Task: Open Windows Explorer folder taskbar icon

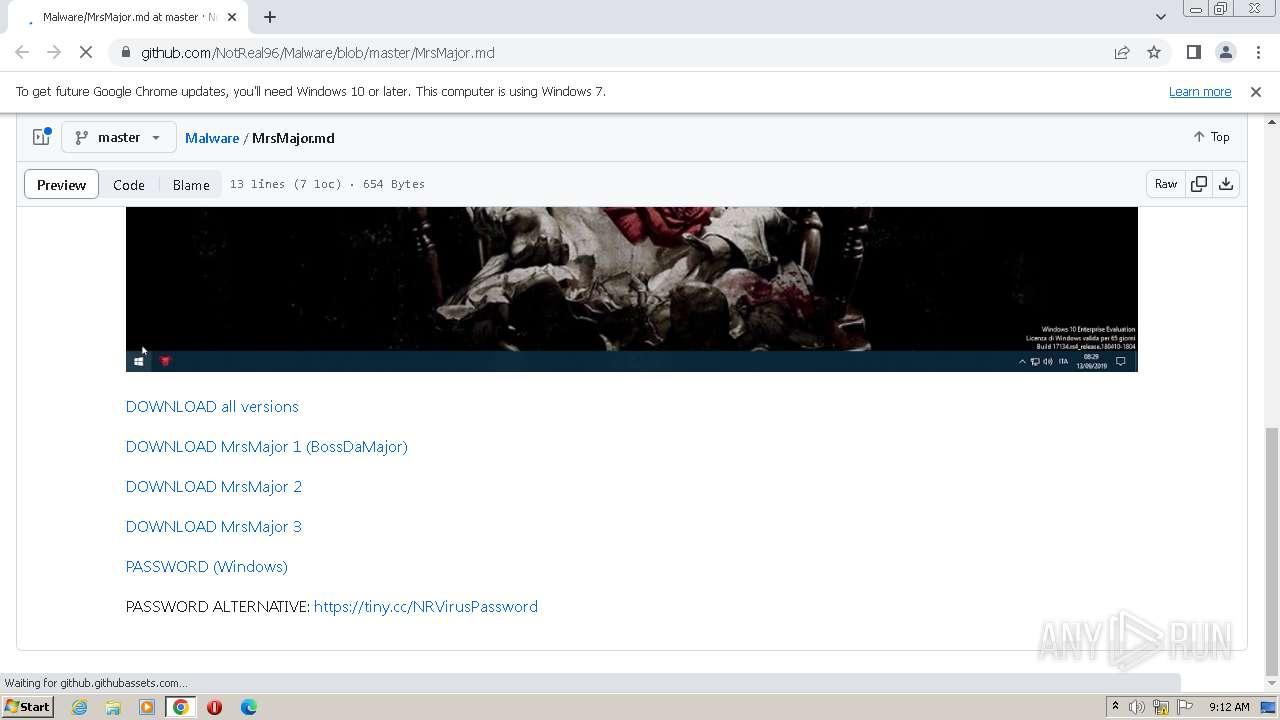Action: 113,707
